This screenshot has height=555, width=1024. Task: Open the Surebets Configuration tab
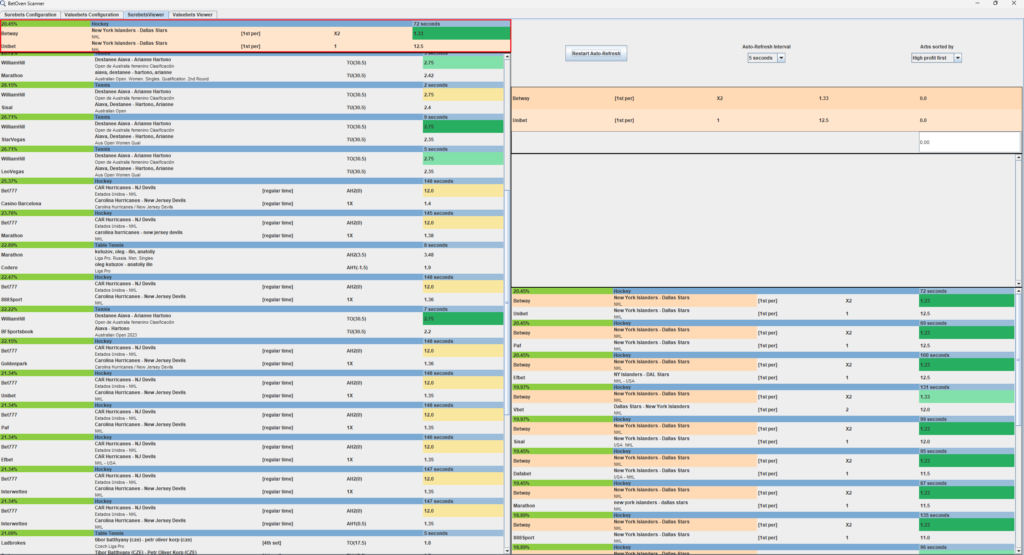pyautogui.click(x=31, y=15)
